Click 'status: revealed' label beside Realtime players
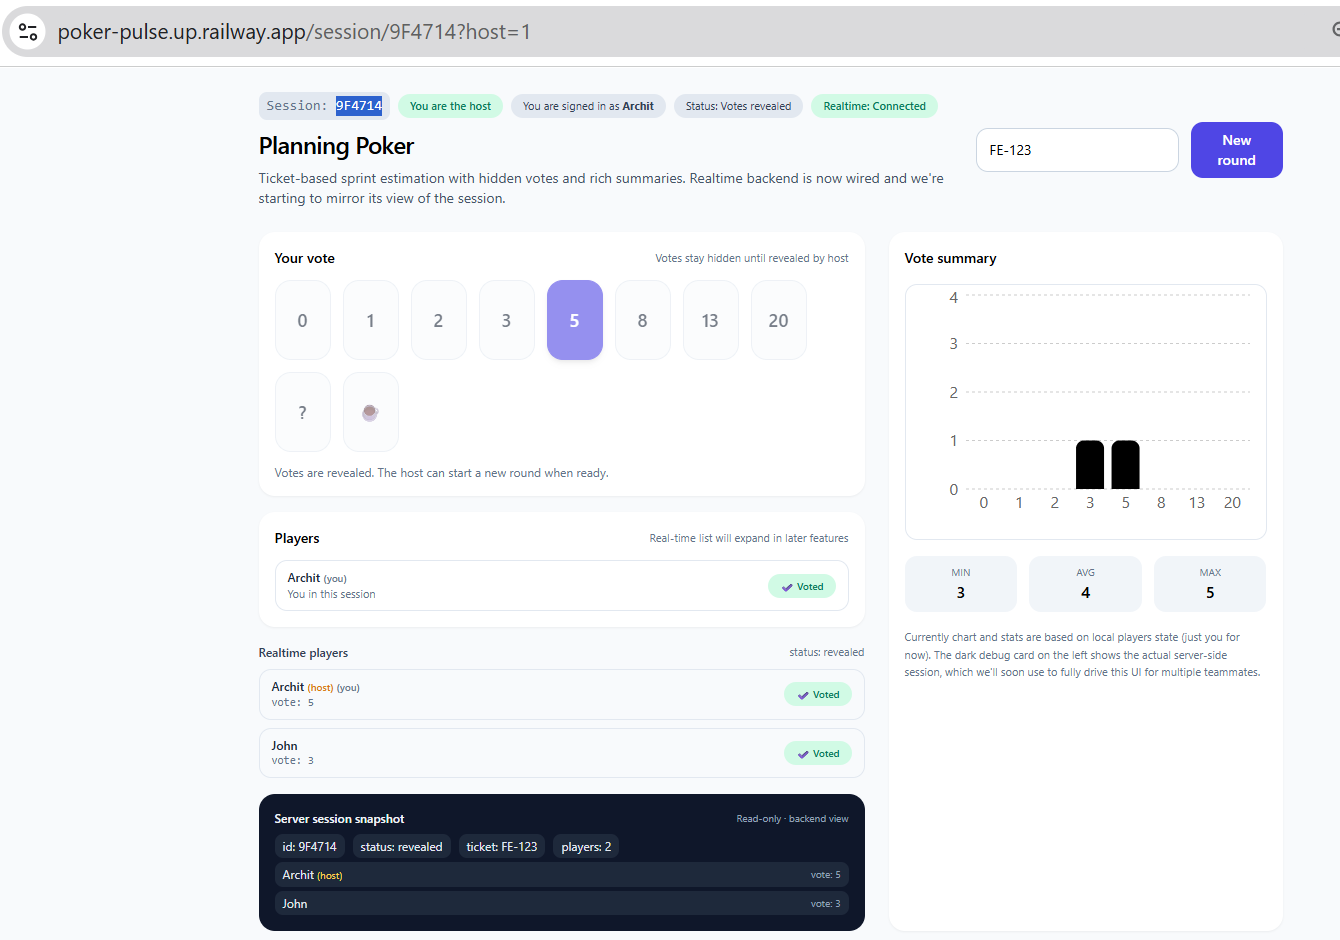 [x=826, y=652]
